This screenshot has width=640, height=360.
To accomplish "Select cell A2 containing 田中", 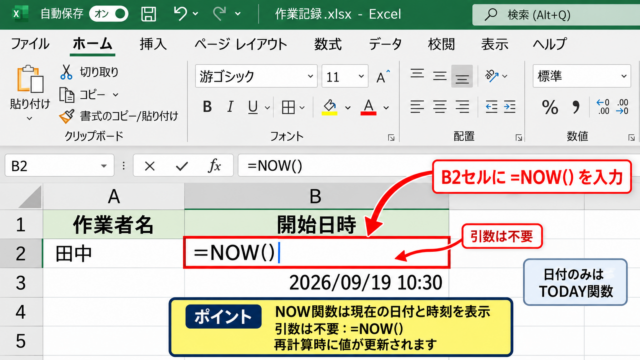I will [x=113, y=253].
